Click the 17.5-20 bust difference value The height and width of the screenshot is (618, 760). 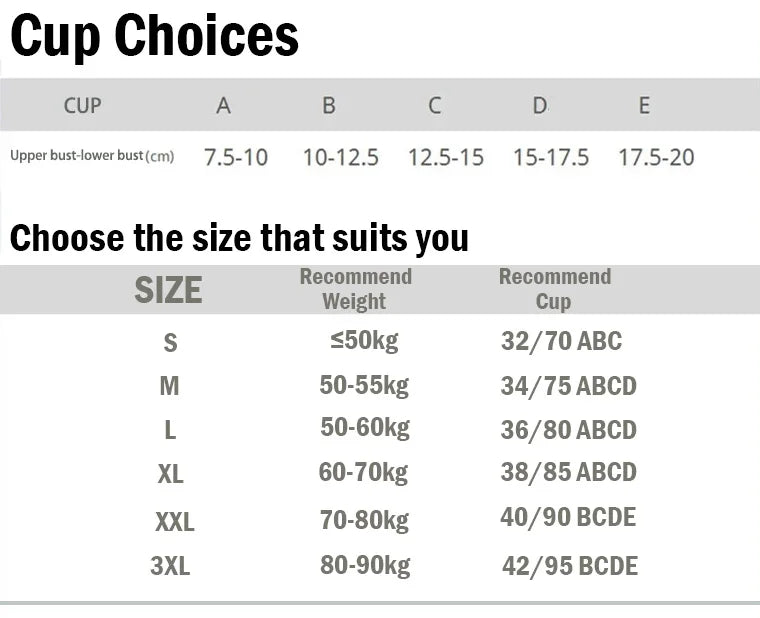(x=656, y=157)
